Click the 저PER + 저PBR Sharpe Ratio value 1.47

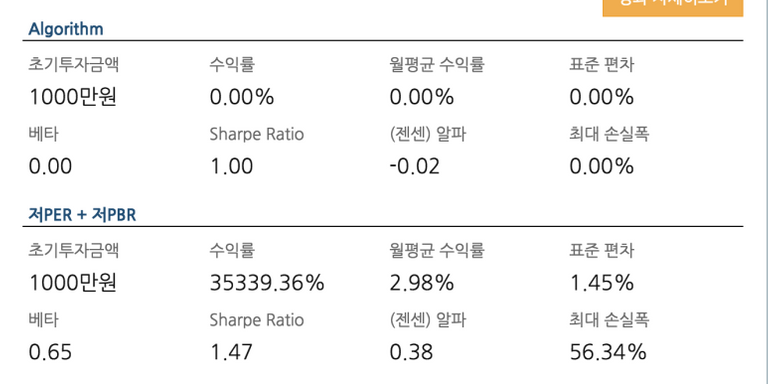(231, 352)
